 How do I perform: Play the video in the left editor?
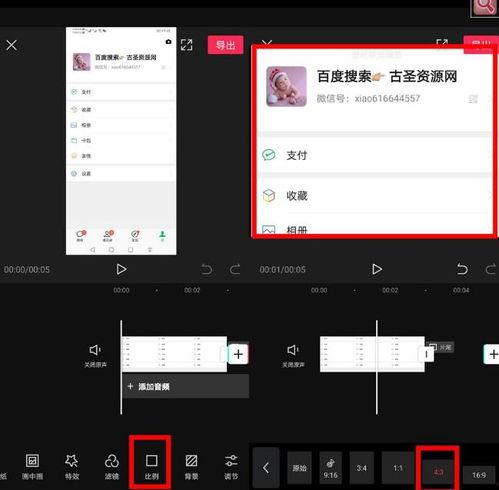click(121, 269)
